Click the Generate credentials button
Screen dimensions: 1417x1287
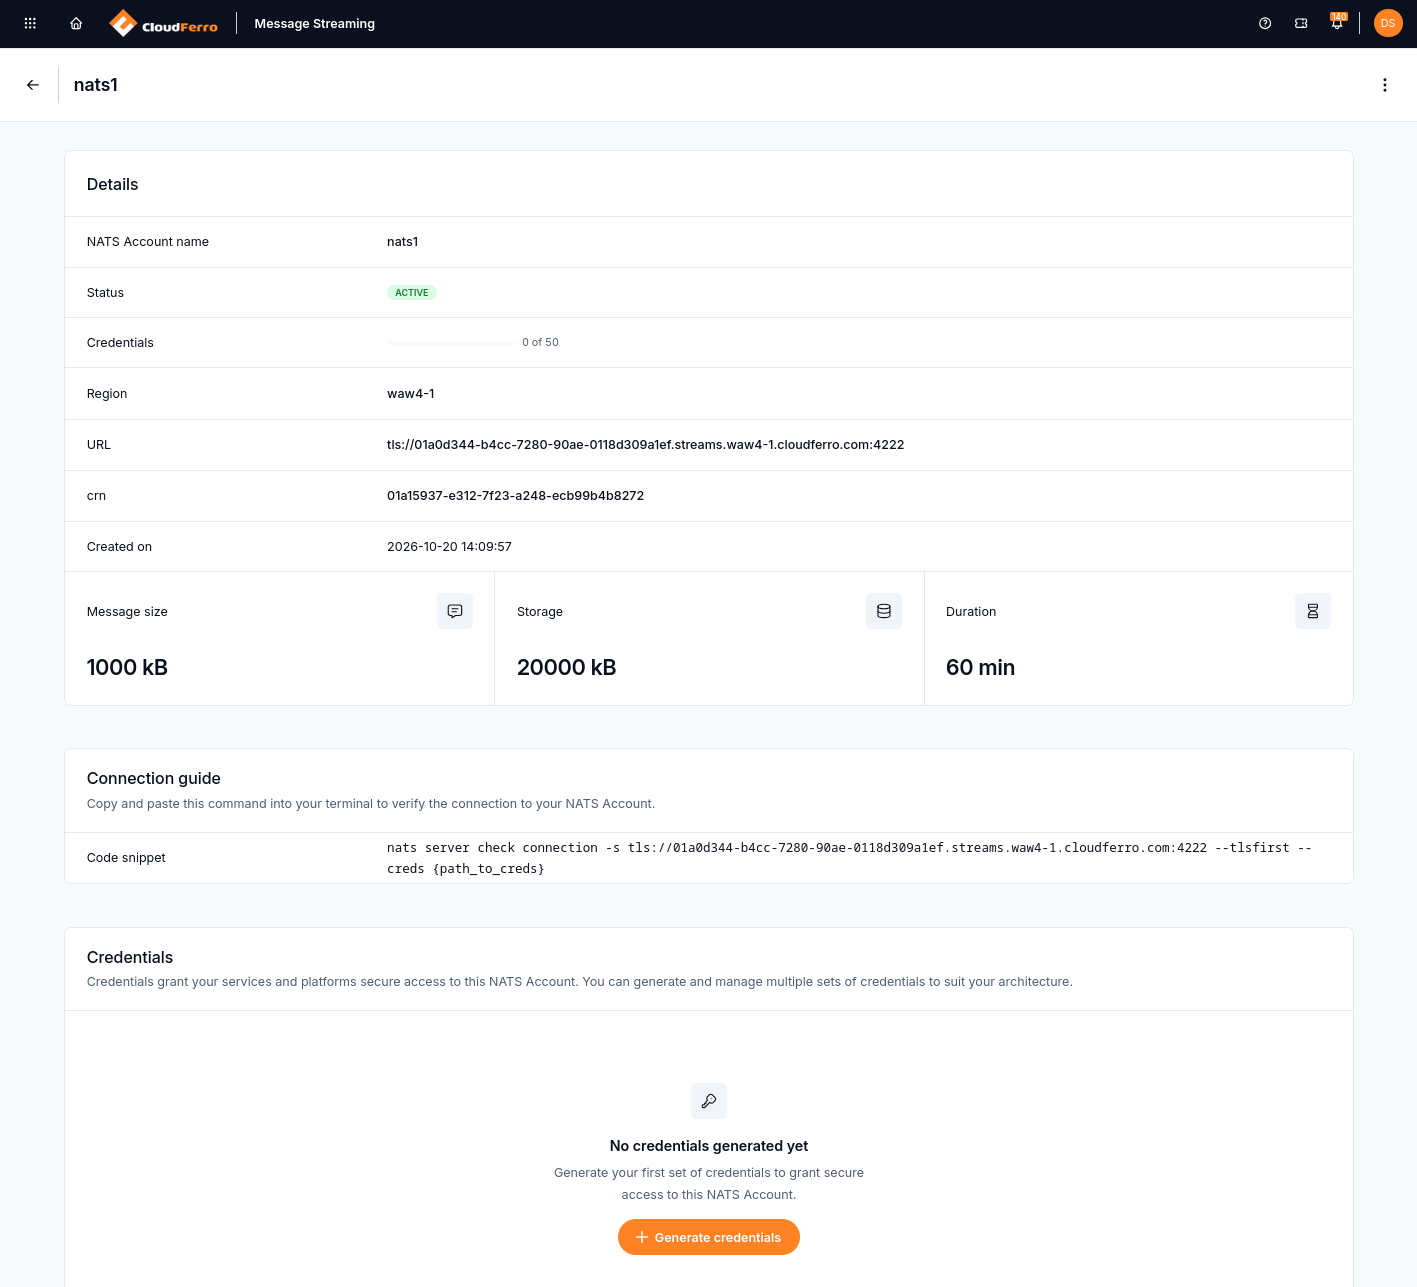(709, 1237)
